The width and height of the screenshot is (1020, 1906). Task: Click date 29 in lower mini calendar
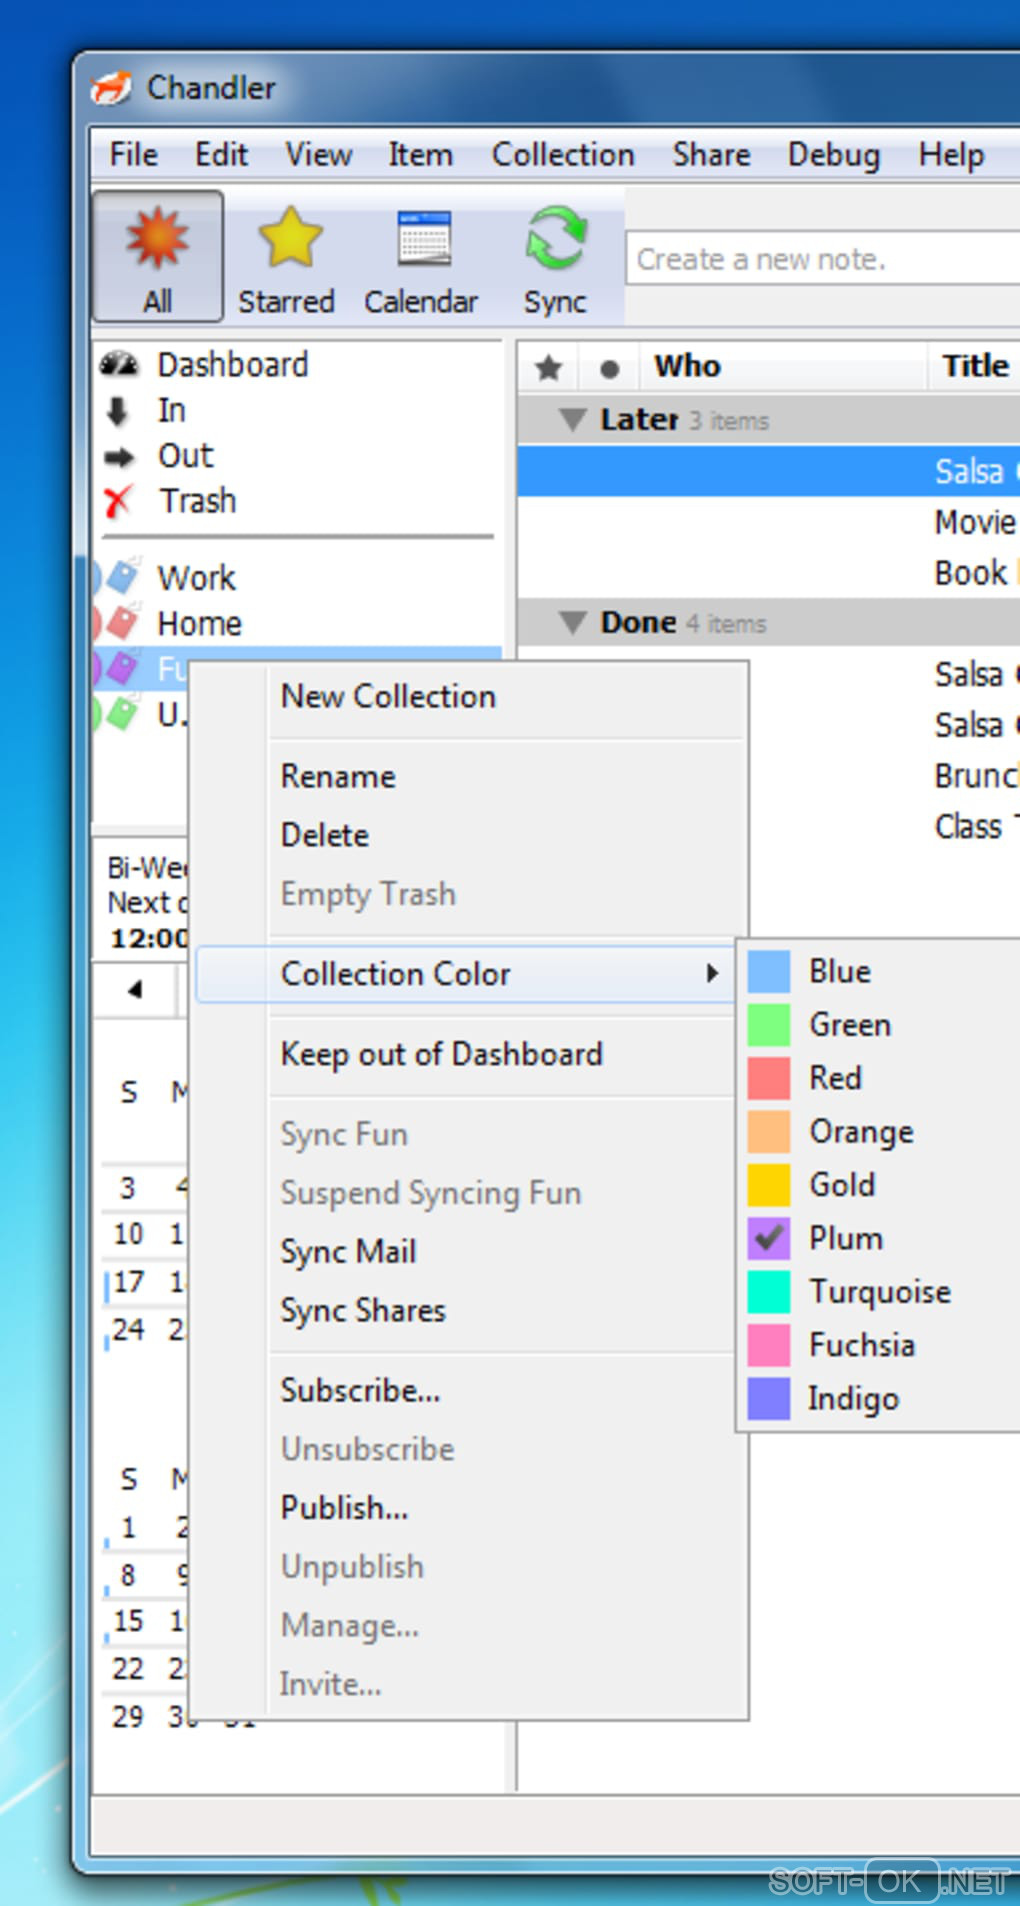click(x=128, y=1717)
